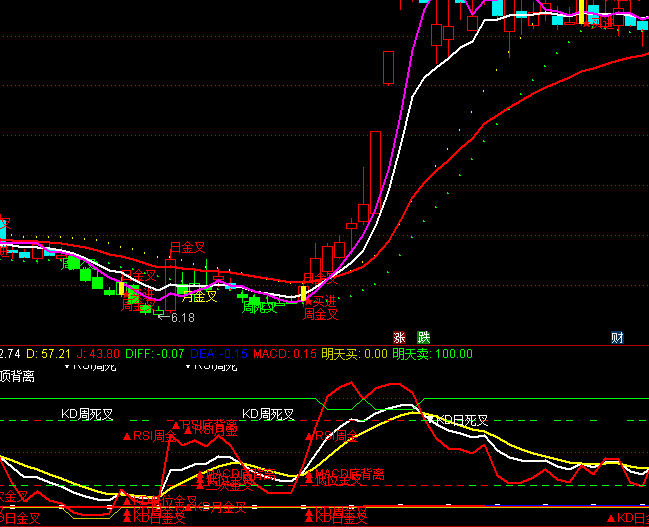The height and width of the screenshot is (527, 649).
Task: Click the DIFF -0.07 readout
Action: 156,354
